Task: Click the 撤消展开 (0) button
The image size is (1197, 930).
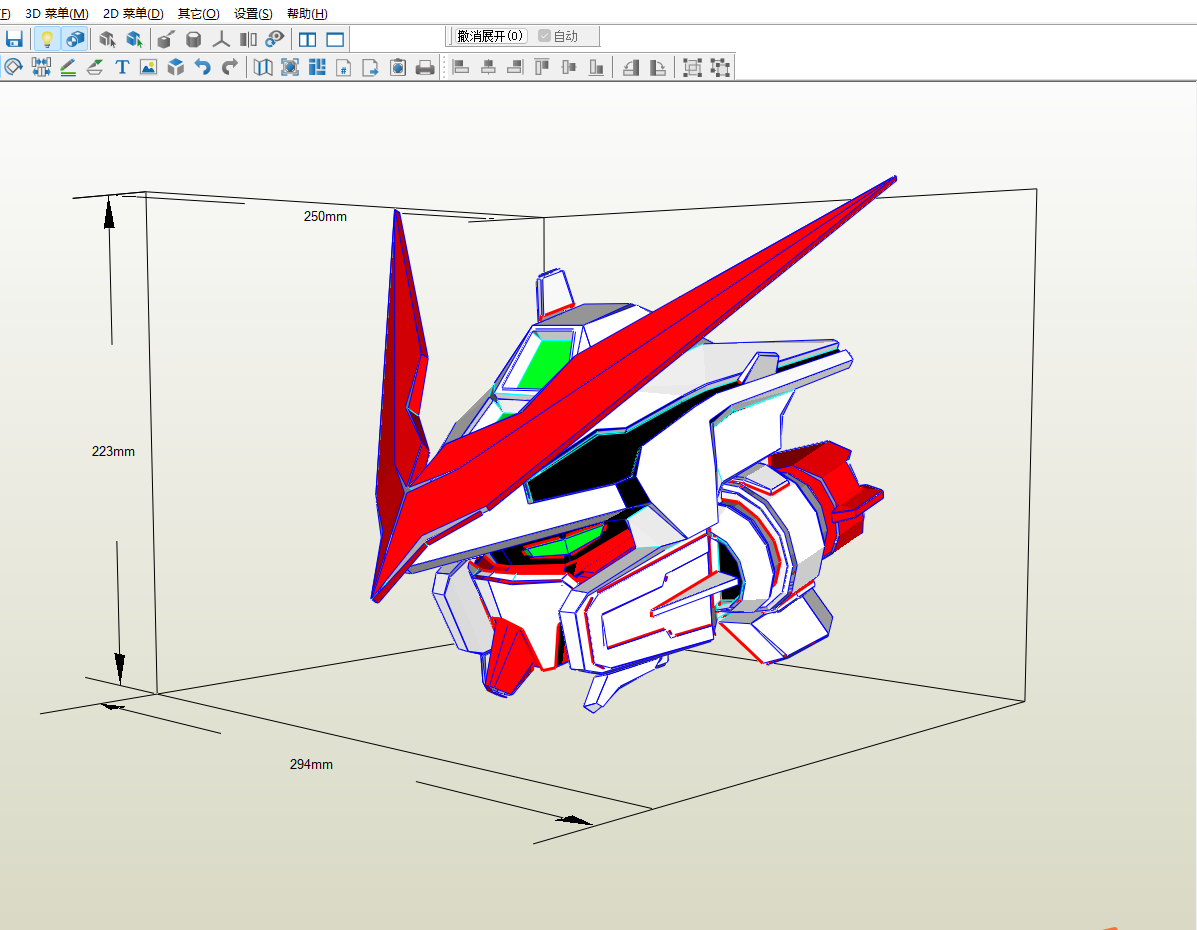Action: click(x=490, y=36)
